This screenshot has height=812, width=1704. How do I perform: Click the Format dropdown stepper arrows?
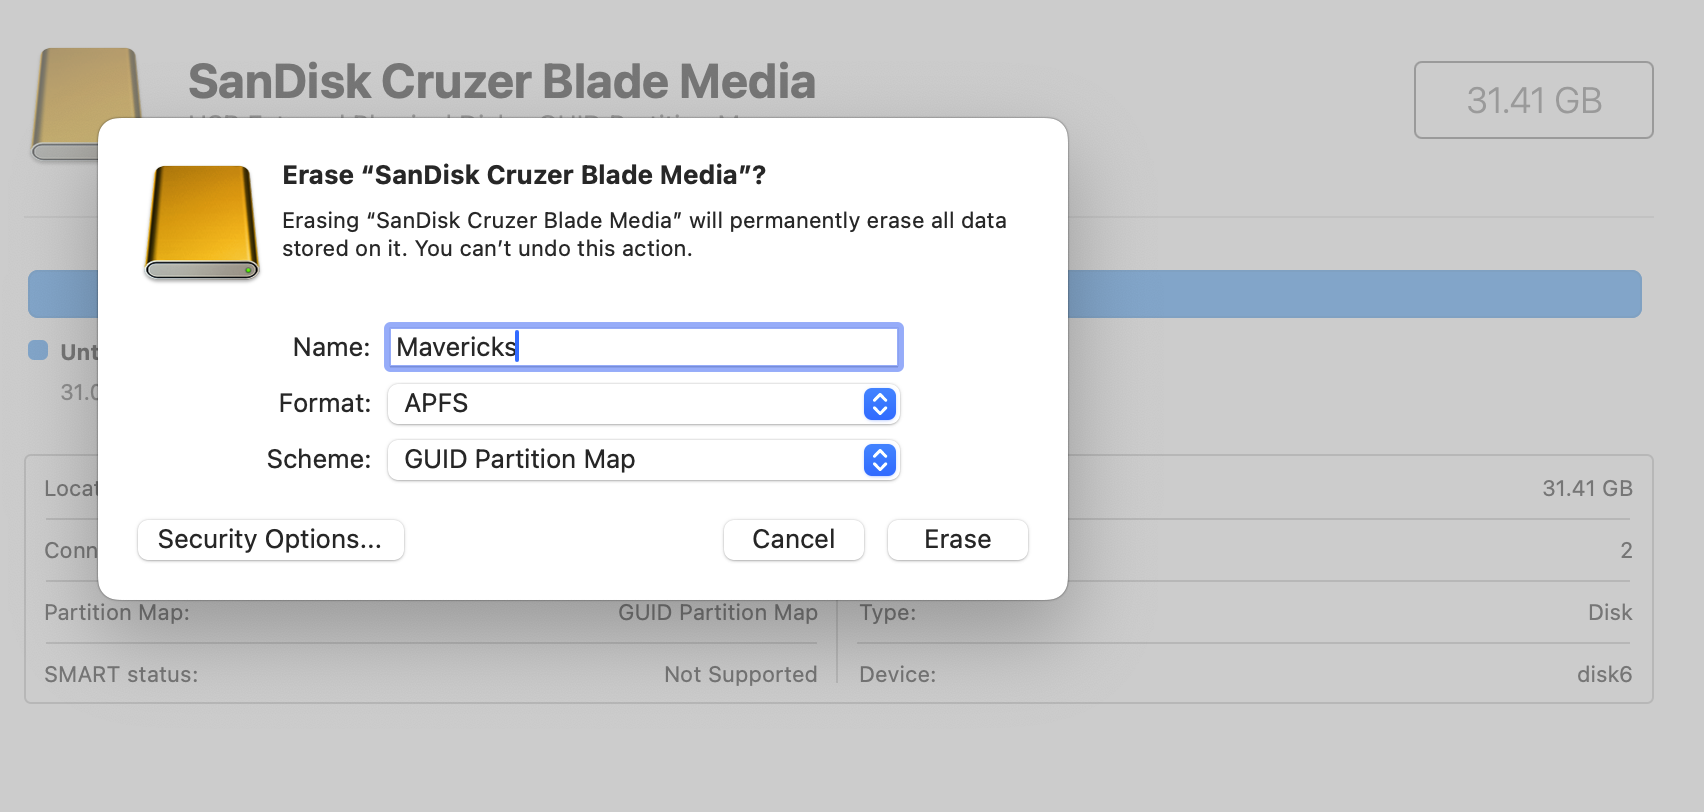tap(879, 404)
